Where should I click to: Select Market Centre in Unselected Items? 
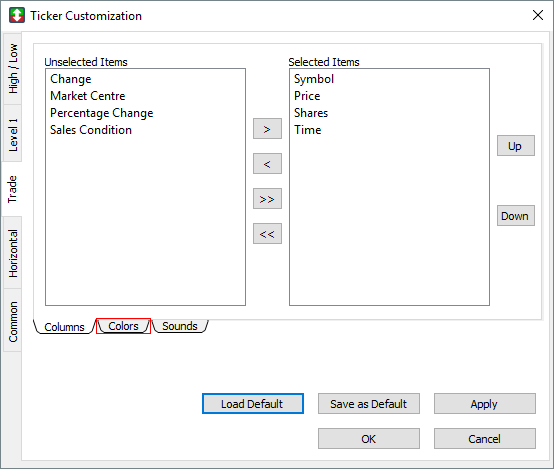88,96
